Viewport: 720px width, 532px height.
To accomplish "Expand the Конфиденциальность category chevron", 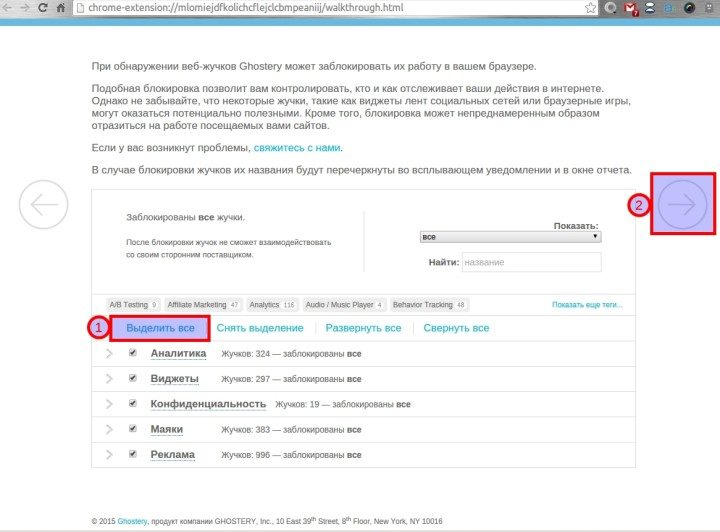I will [109, 404].
